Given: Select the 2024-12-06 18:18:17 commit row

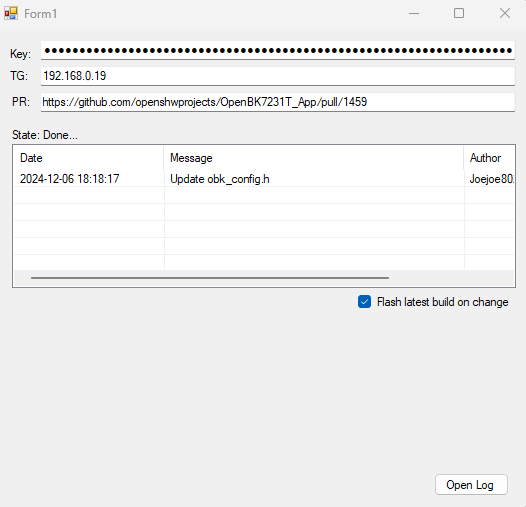Looking at the screenshot, I should [x=264, y=179].
